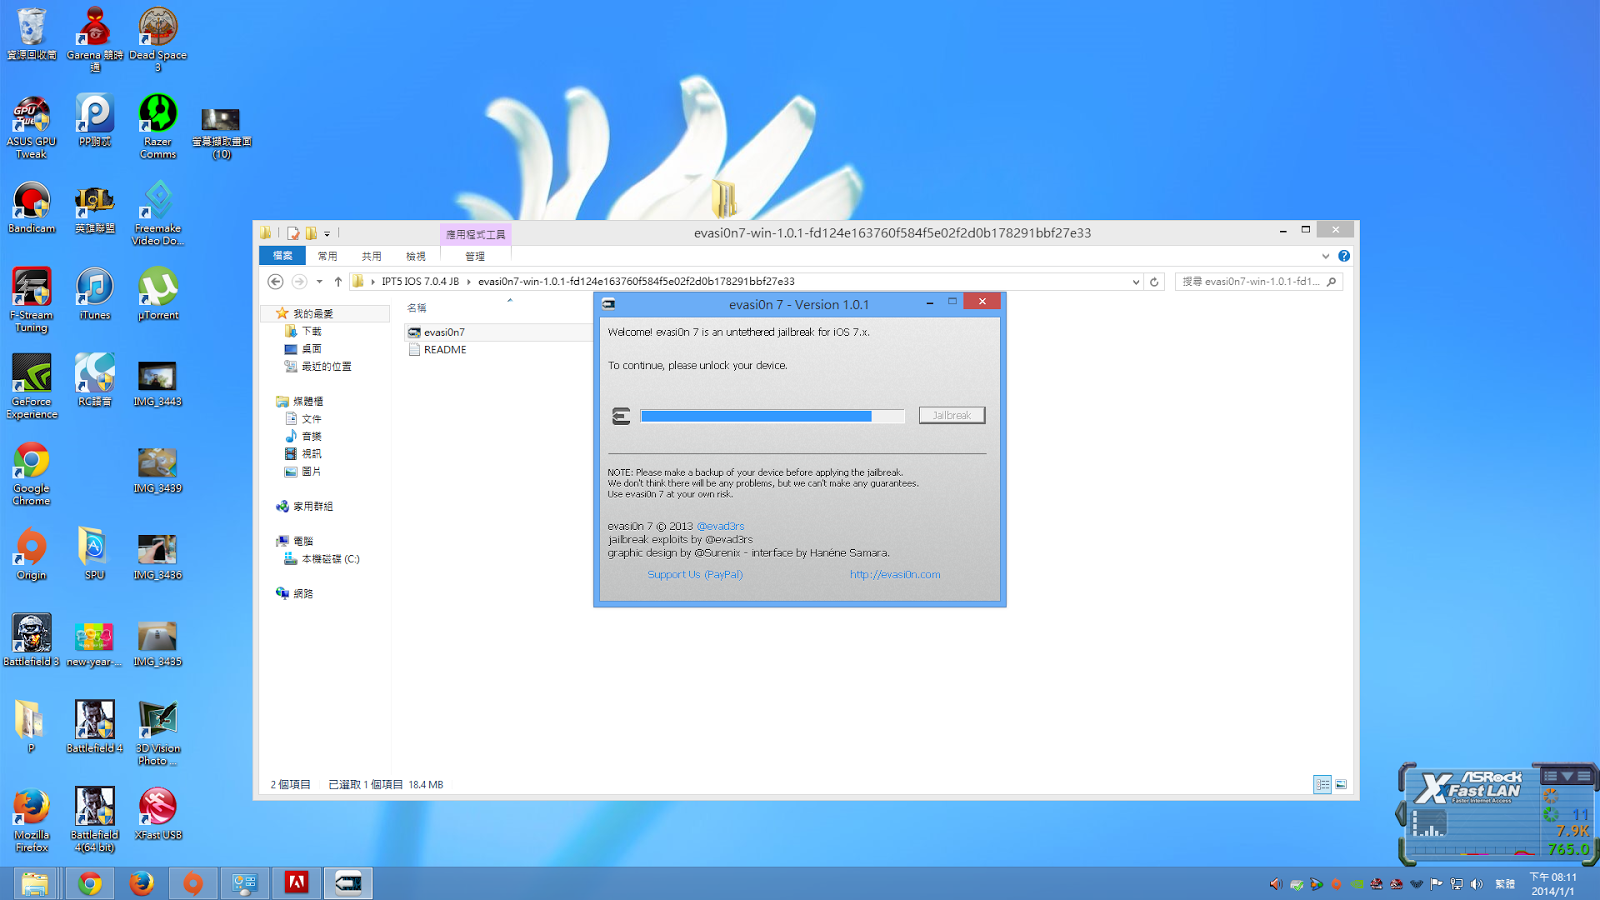The height and width of the screenshot is (900, 1600).
Task: Select the Google Chrome desktop icon
Action: [31, 474]
